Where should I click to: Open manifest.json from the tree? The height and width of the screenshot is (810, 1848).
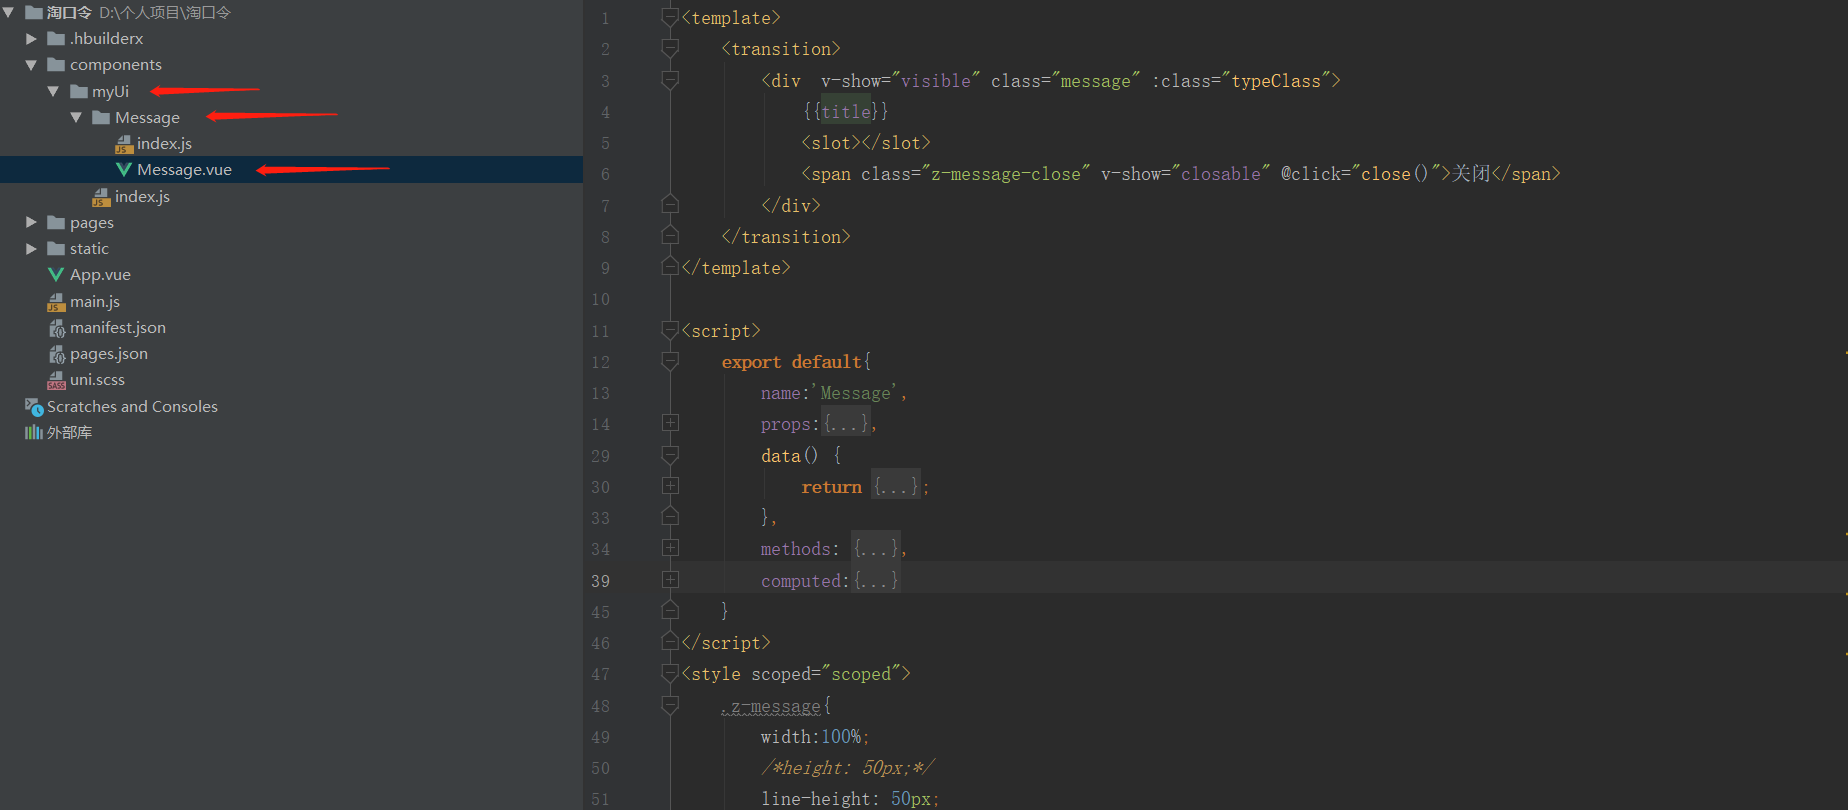coord(118,328)
